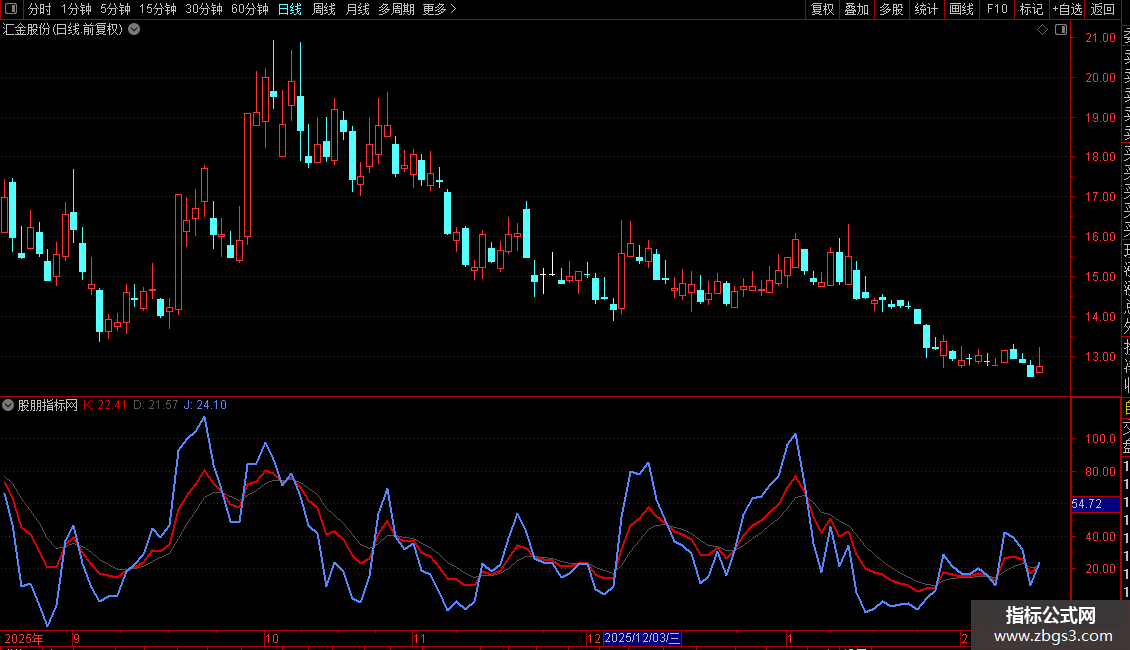This screenshot has height=650, width=1130.
Task: Open F10 company information
Action: 997,9
